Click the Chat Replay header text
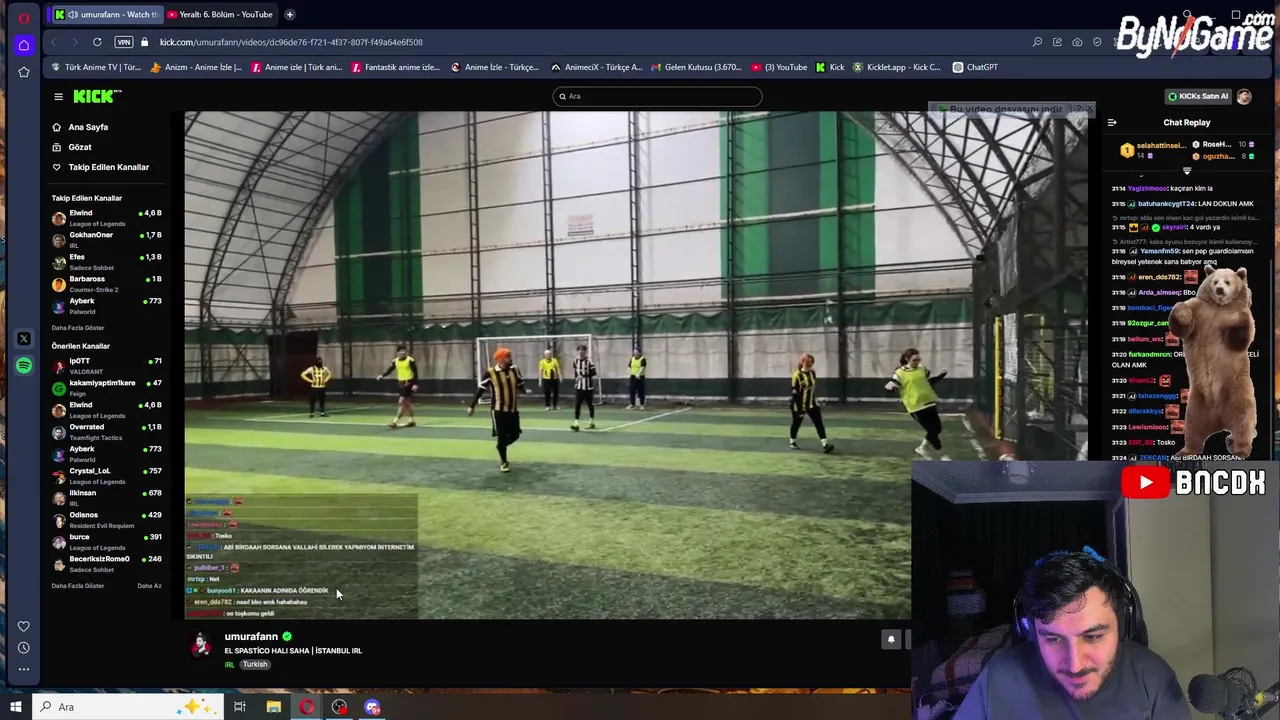 pyautogui.click(x=1187, y=122)
